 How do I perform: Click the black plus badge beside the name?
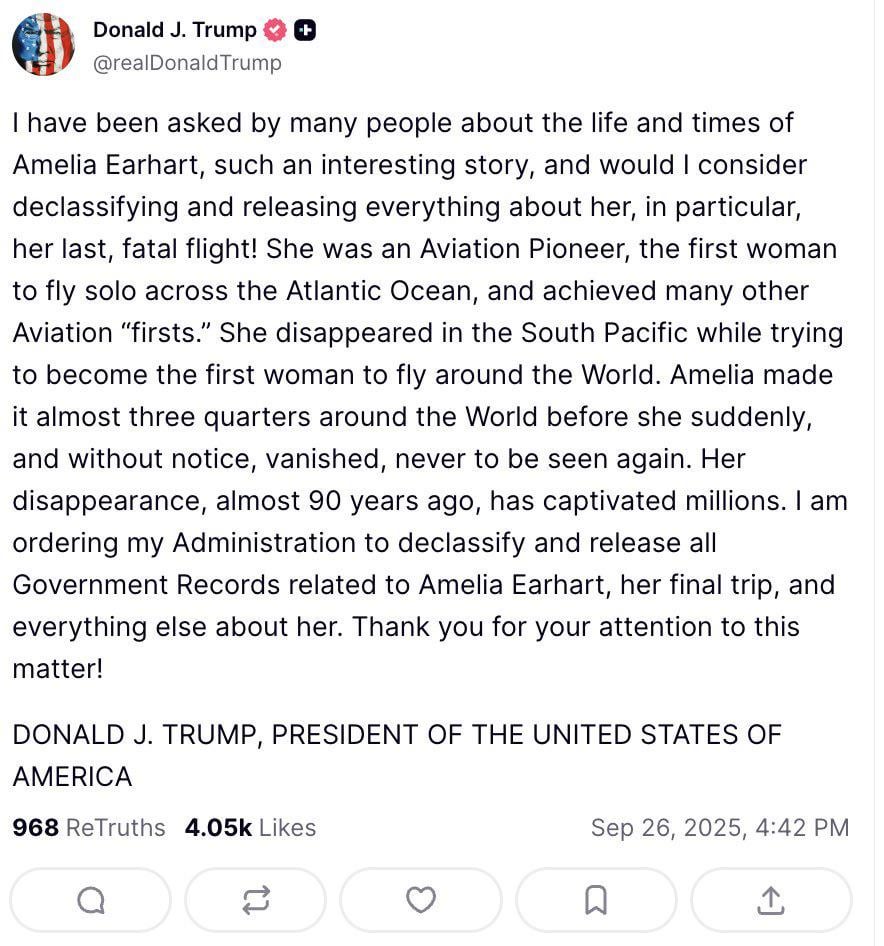[305, 30]
